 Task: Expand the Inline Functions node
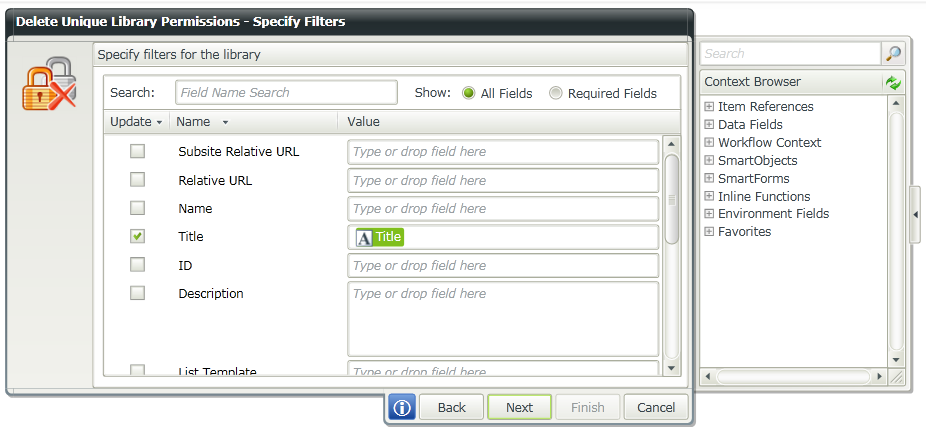(x=709, y=197)
